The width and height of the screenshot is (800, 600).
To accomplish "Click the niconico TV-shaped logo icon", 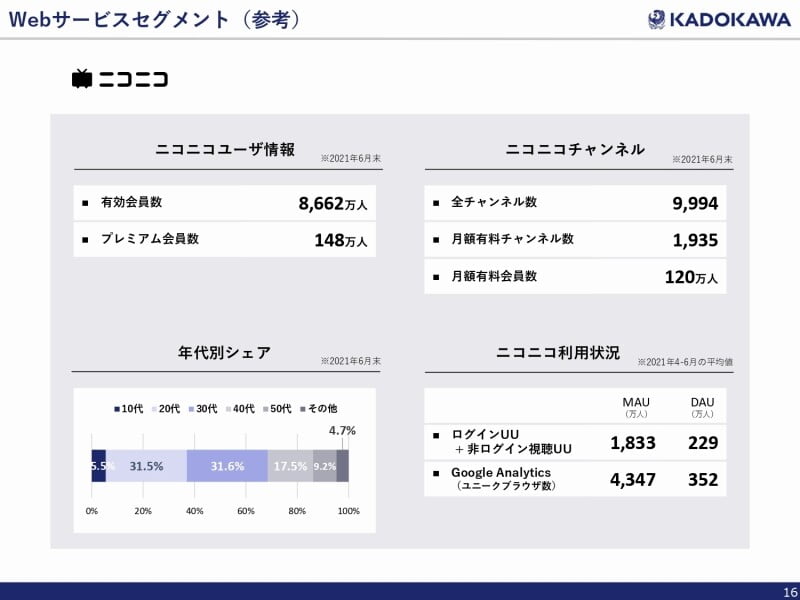I will 82,79.
